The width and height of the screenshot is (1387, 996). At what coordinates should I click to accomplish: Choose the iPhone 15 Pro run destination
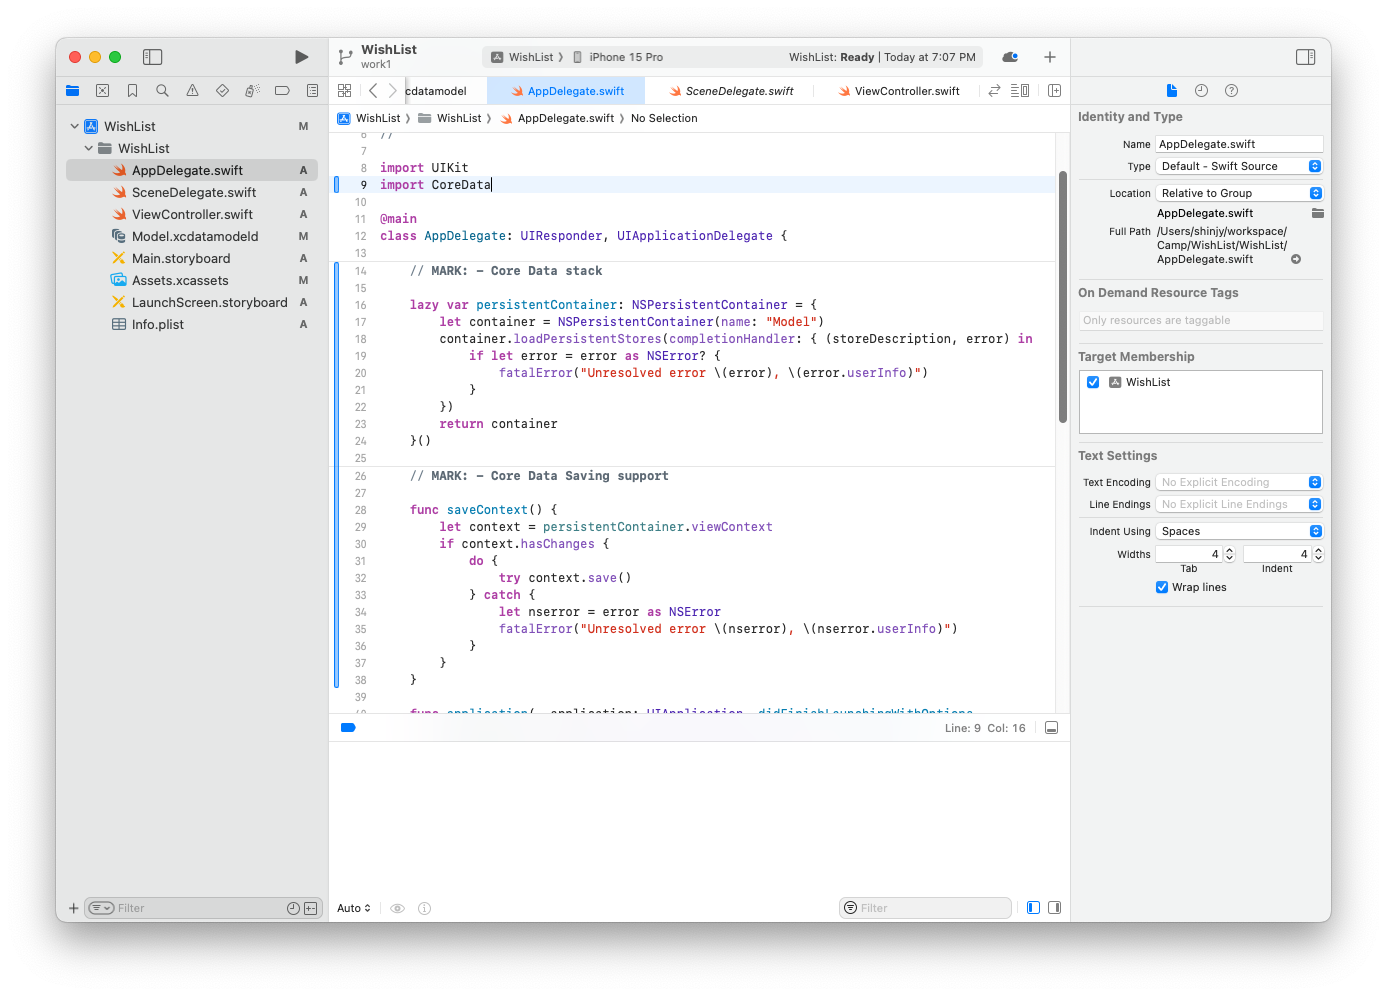[x=618, y=57]
